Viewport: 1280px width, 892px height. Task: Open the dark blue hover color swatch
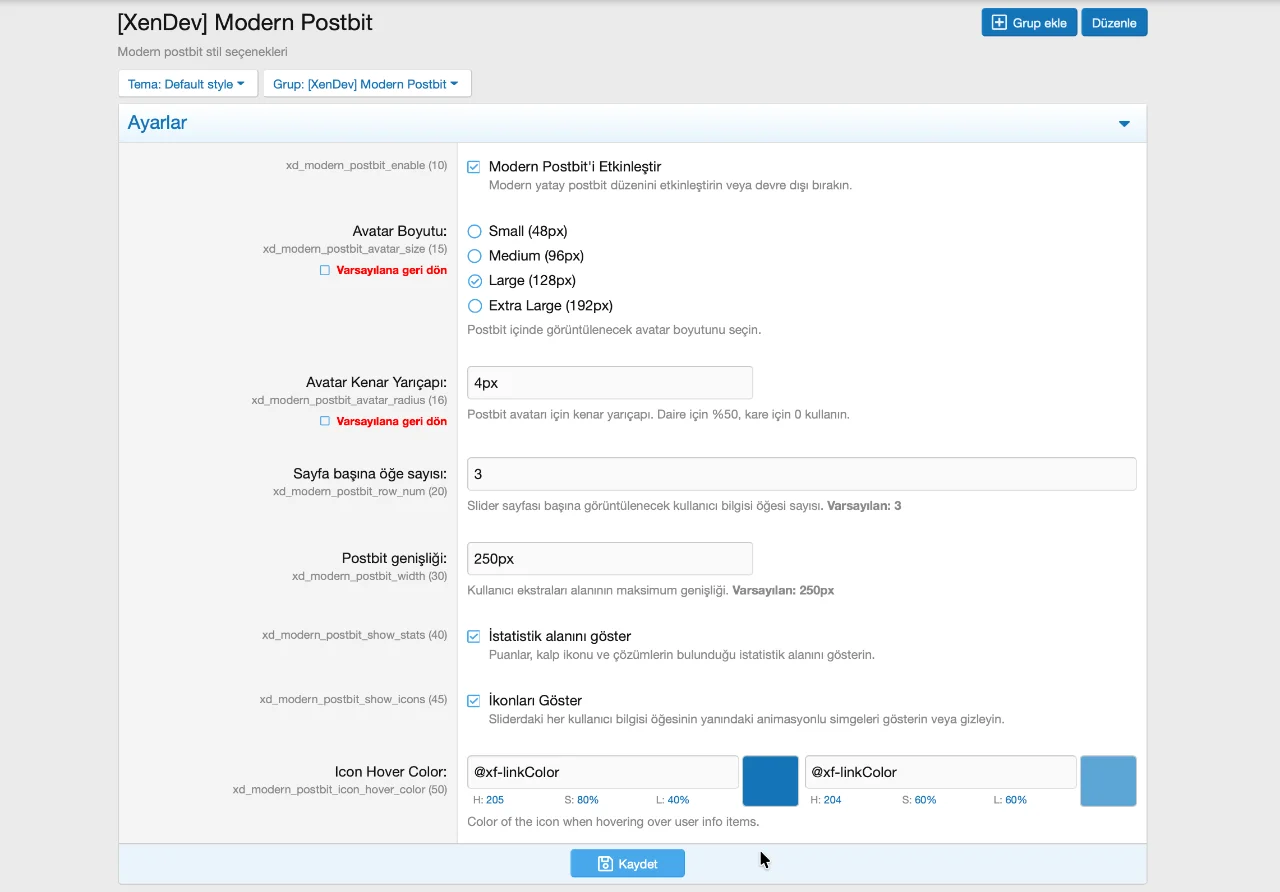[x=770, y=781]
